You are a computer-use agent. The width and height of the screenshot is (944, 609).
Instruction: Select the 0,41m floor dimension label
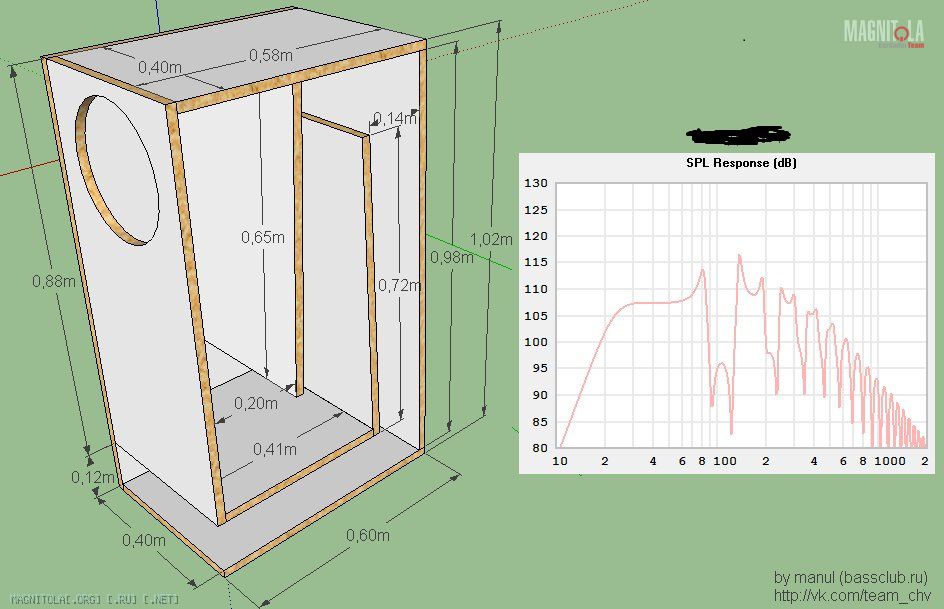click(275, 448)
